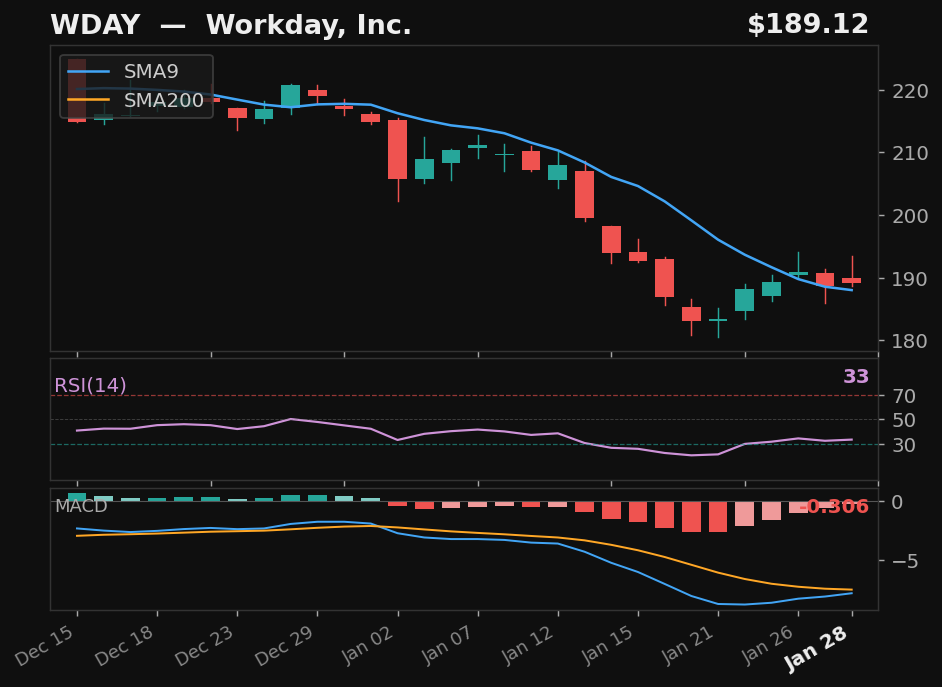Click the RSI value 33
Viewport: 942px width, 687px height.
(856, 377)
